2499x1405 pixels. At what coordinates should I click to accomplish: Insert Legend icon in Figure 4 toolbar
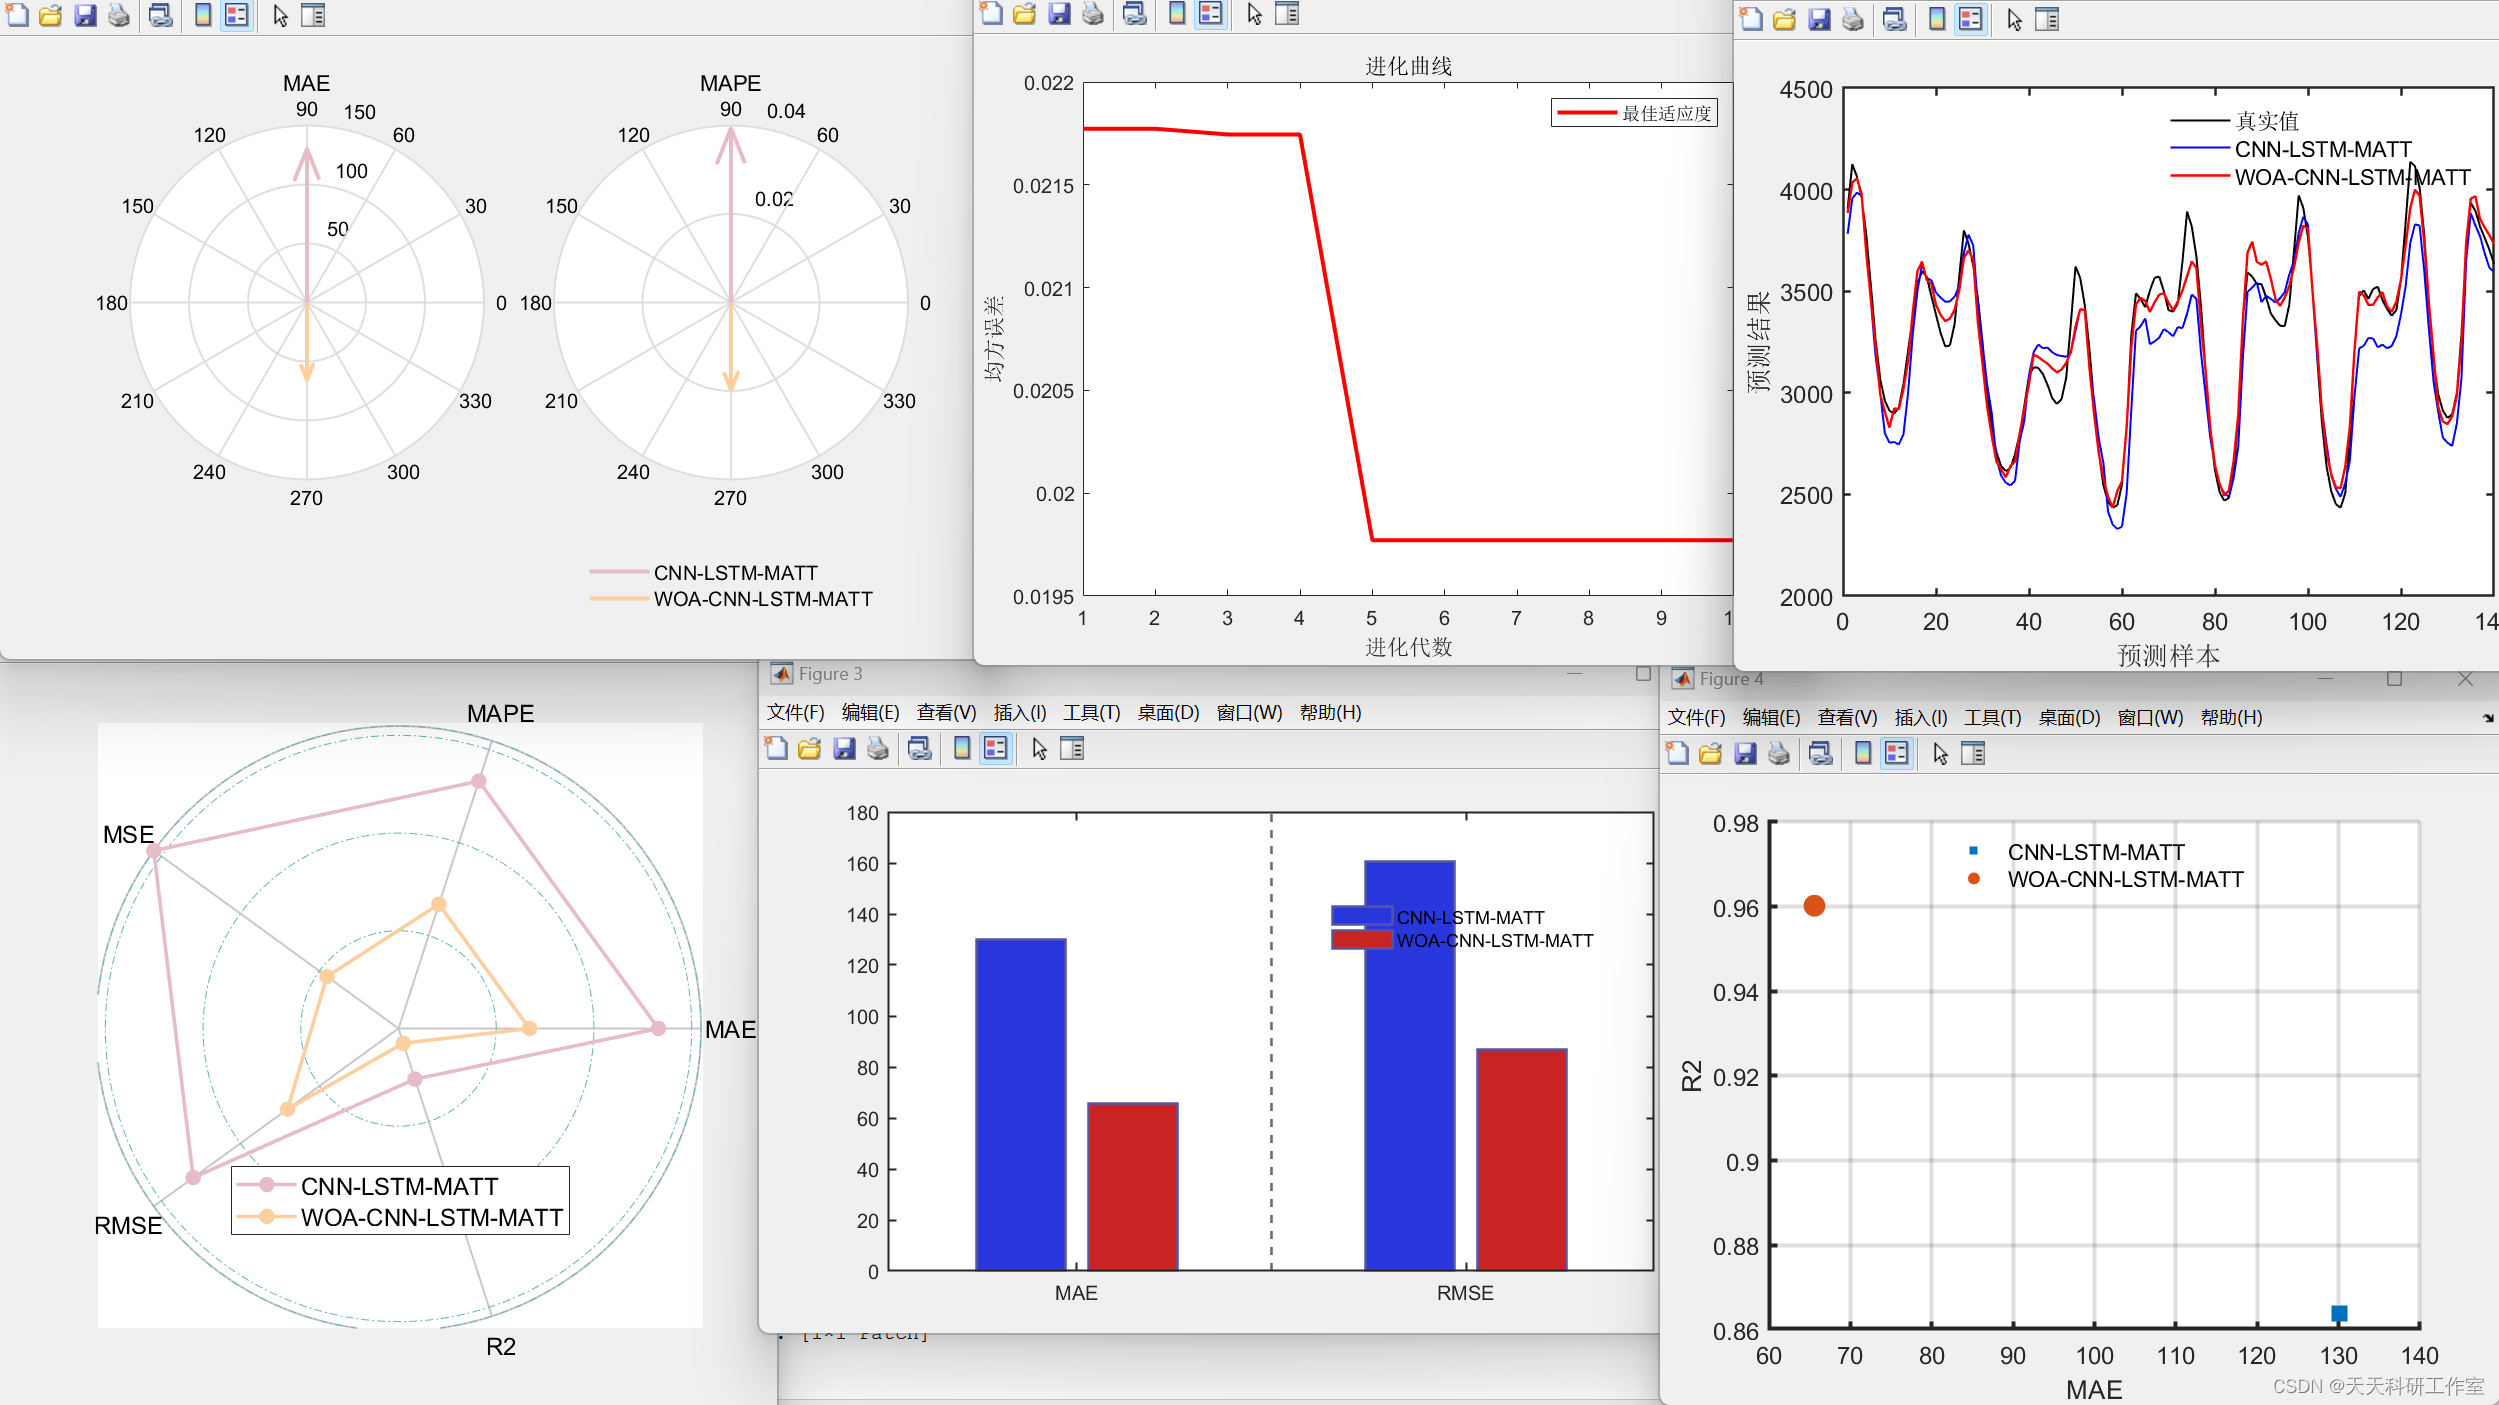(x=1896, y=753)
